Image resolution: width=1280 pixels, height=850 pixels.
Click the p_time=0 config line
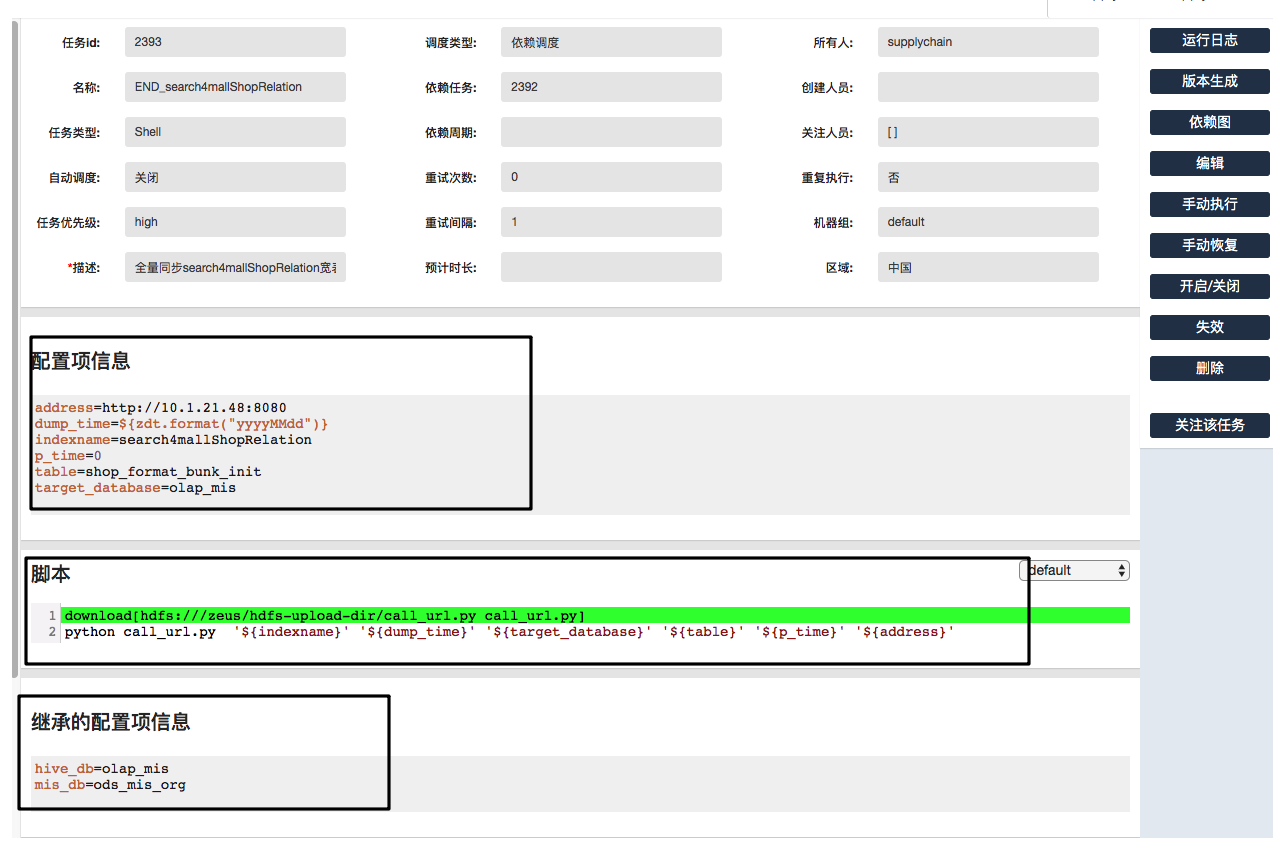68,456
